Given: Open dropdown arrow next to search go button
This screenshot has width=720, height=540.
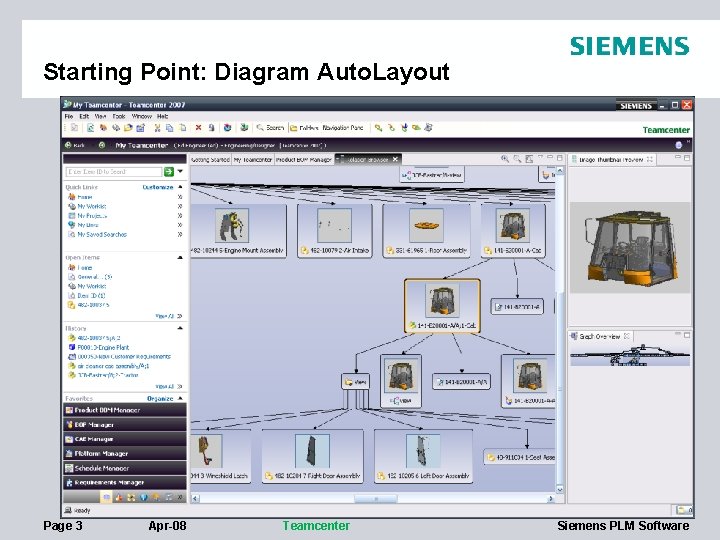Looking at the screenshot, I should [180, 171].
